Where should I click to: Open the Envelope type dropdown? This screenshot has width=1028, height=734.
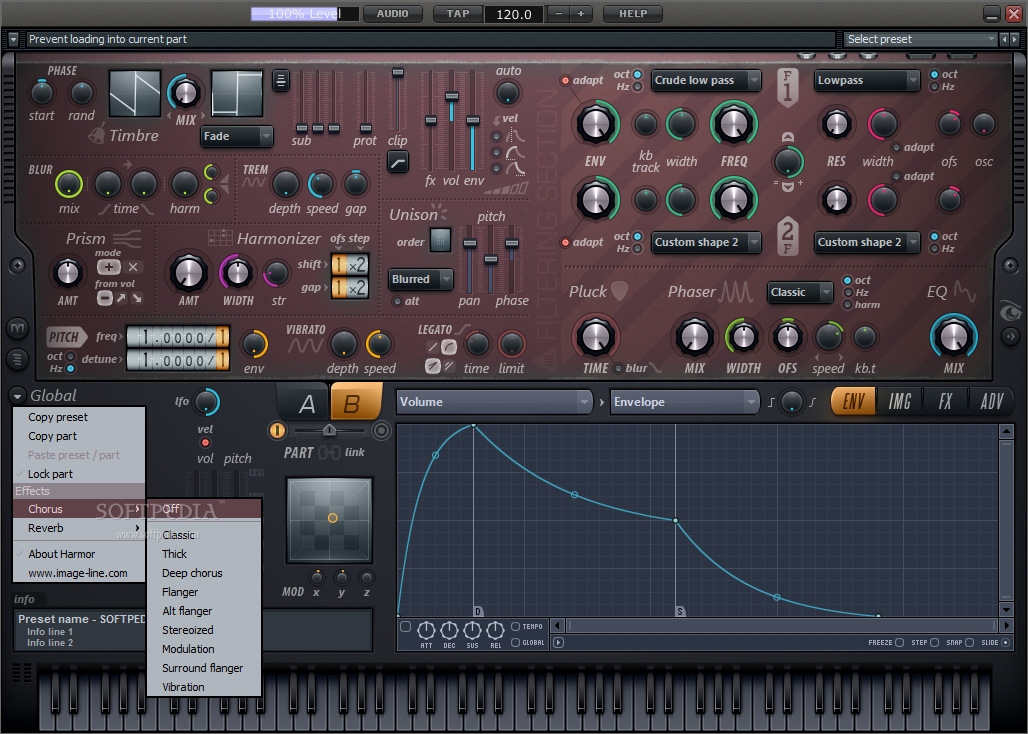[x=685, y=402]
